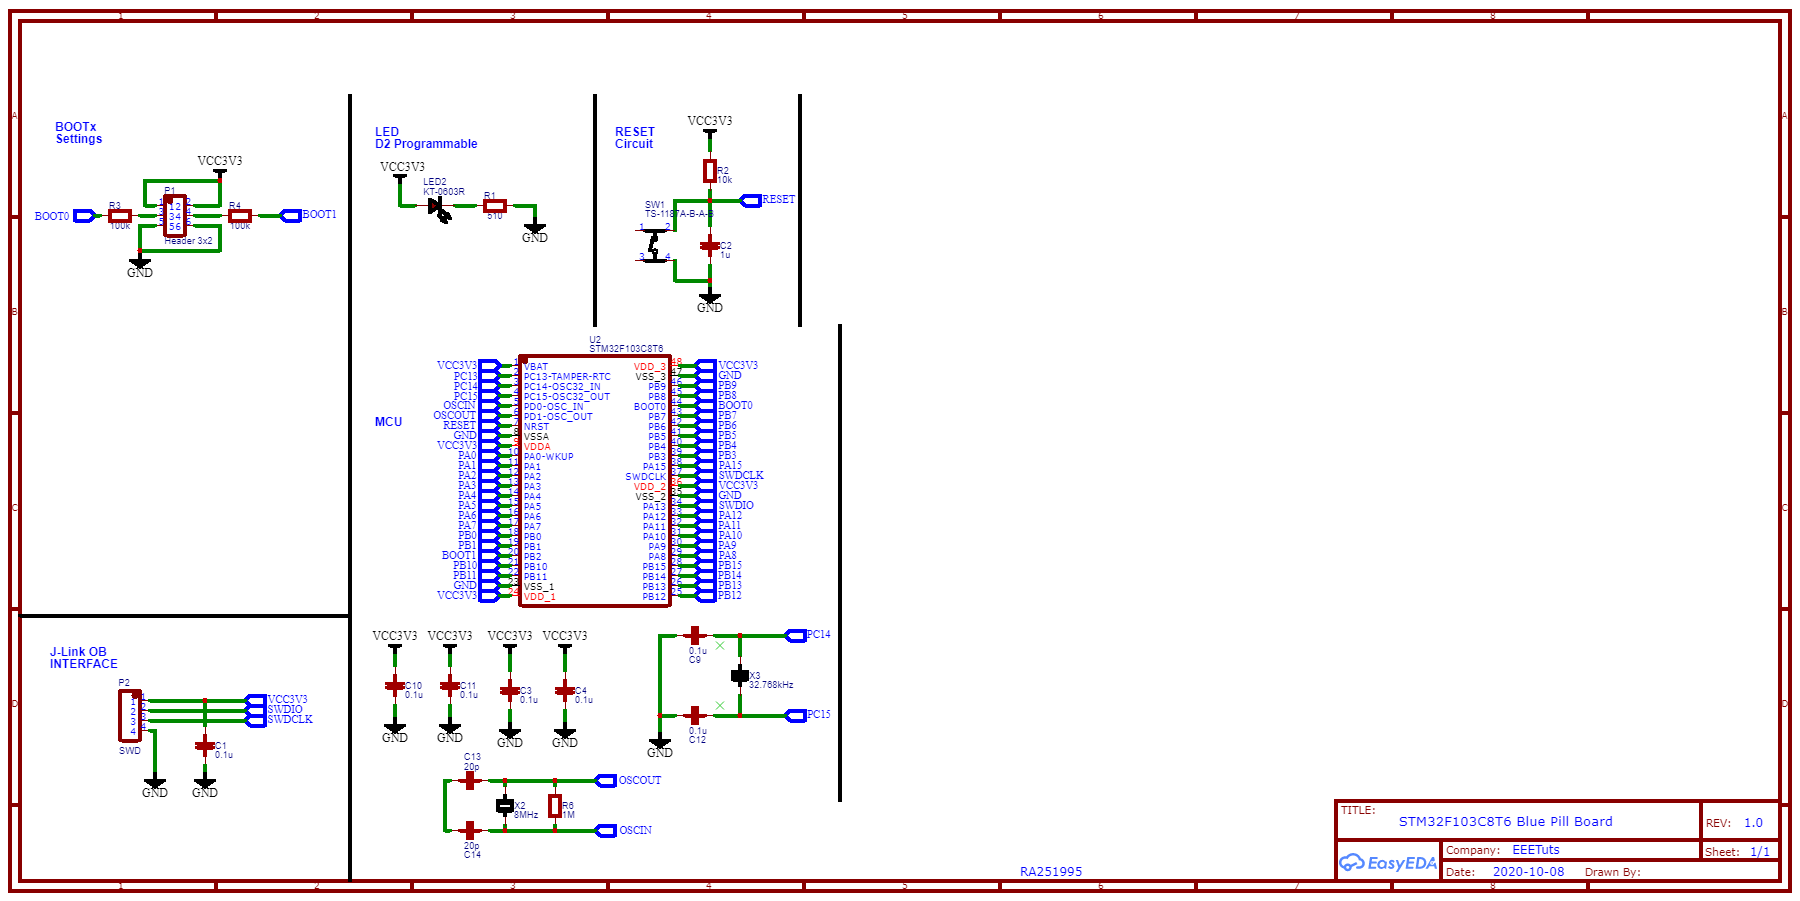Select resistor R6 1M beside crystal X2
Image resolution: width=1800 pixels, height=901 pixels.
pos(555,806)
